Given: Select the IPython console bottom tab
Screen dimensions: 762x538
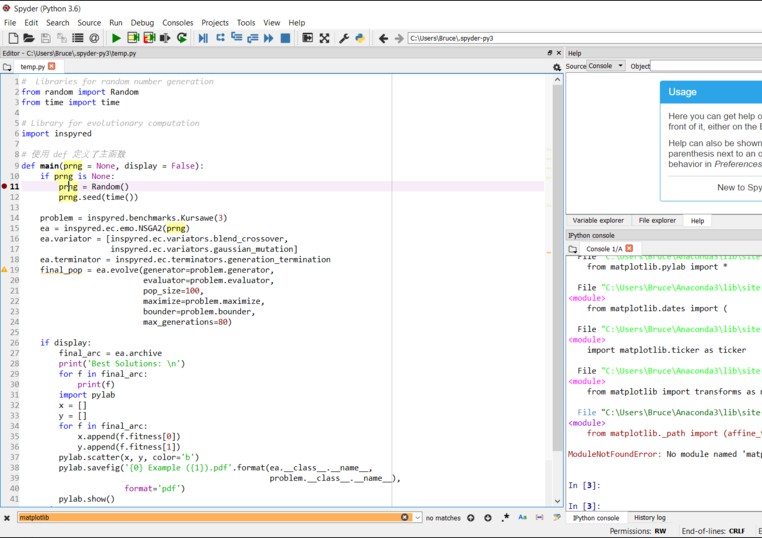Looking at the screenshot, I should pos(595,518).
